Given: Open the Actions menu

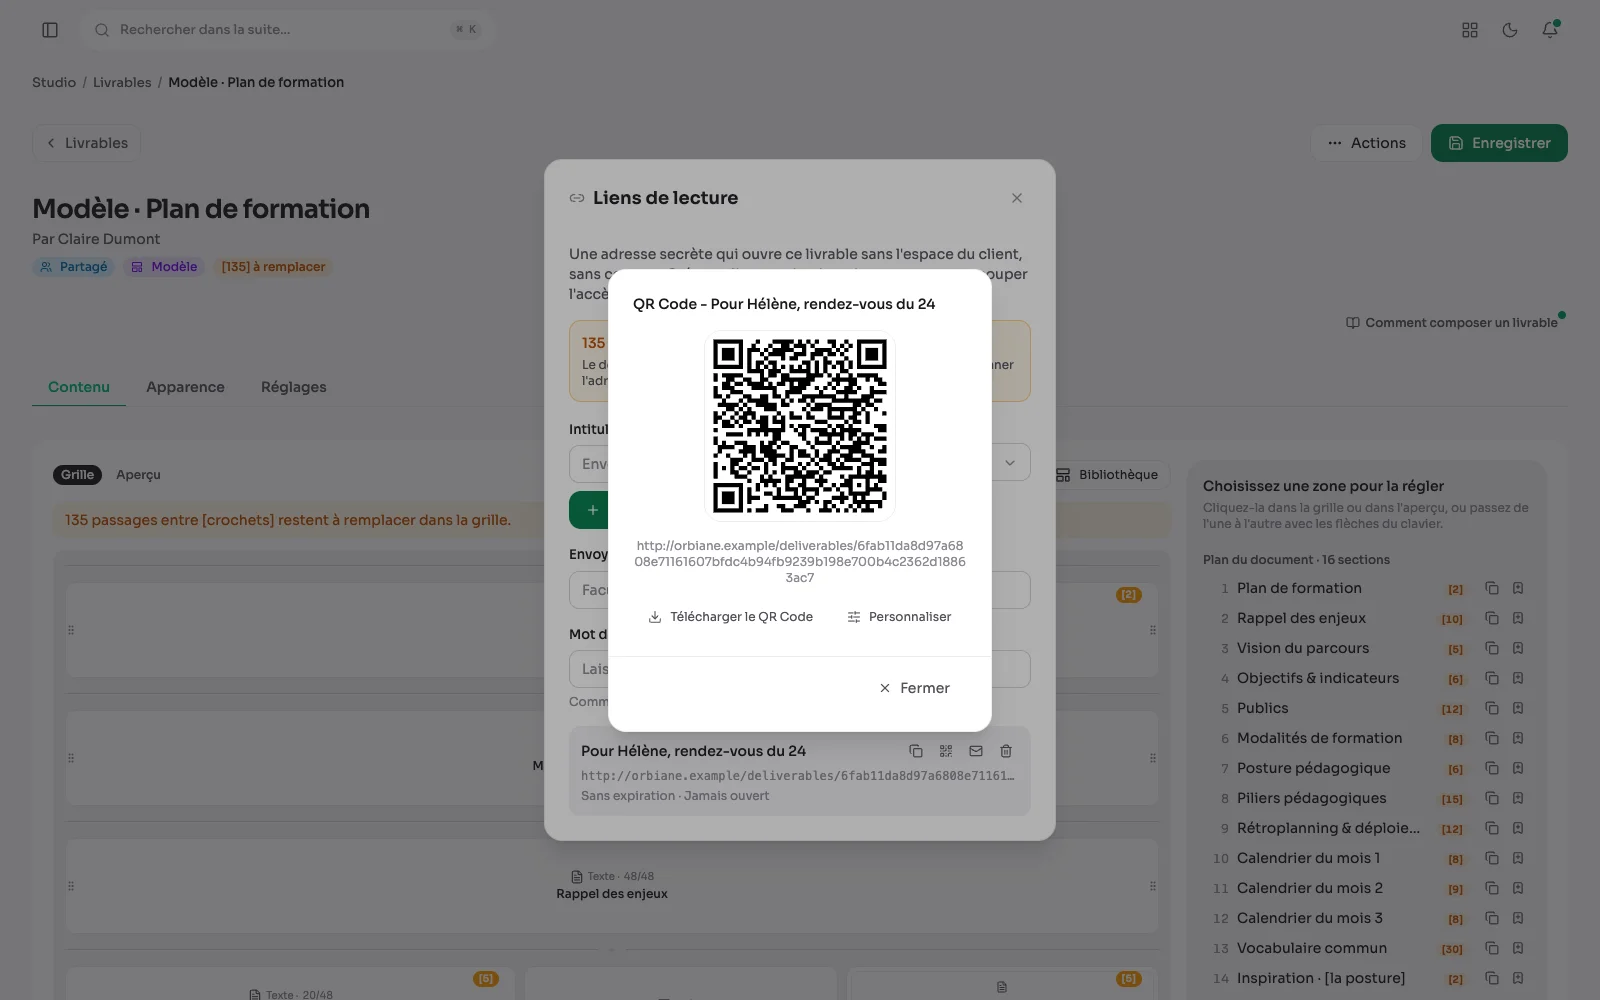Looking at the screenshot, I should coord(1366,143).
